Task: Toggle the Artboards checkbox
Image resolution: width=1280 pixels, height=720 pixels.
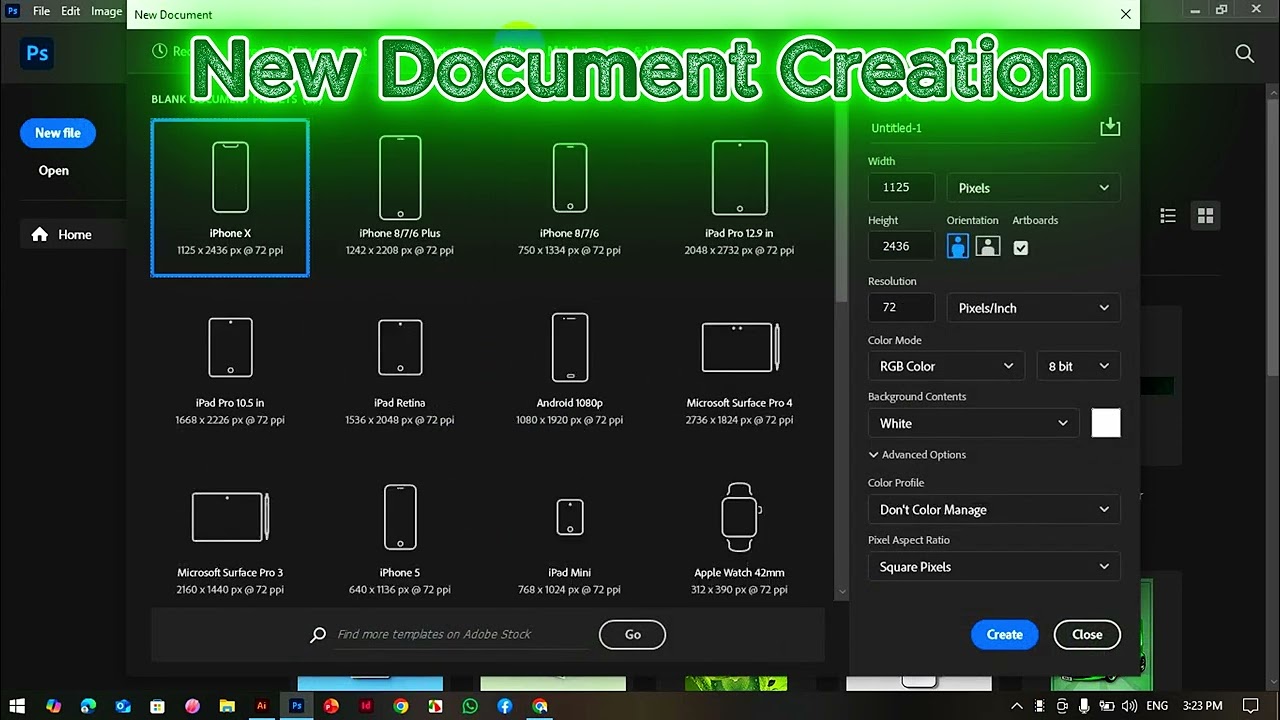Action: [x=1021, y=247]
